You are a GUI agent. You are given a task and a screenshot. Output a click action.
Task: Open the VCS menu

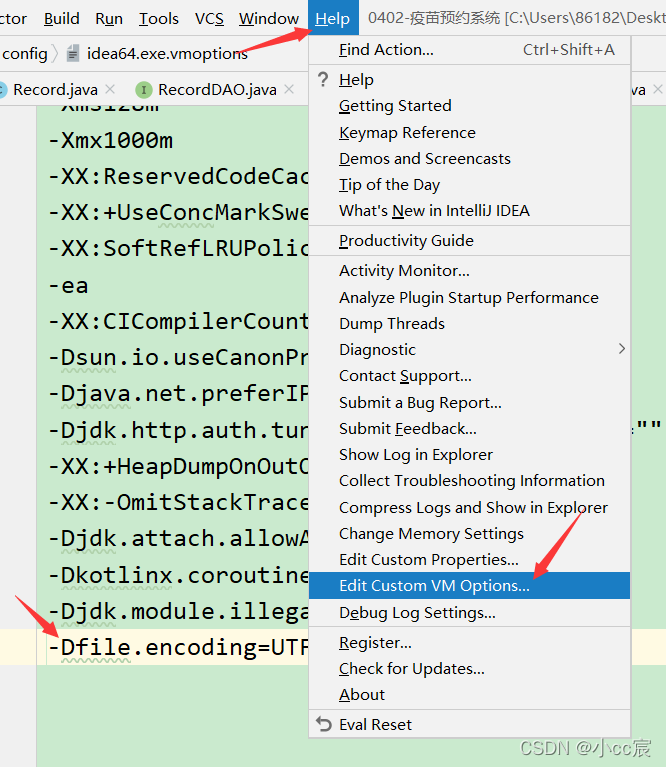click(x=209, y=19)
